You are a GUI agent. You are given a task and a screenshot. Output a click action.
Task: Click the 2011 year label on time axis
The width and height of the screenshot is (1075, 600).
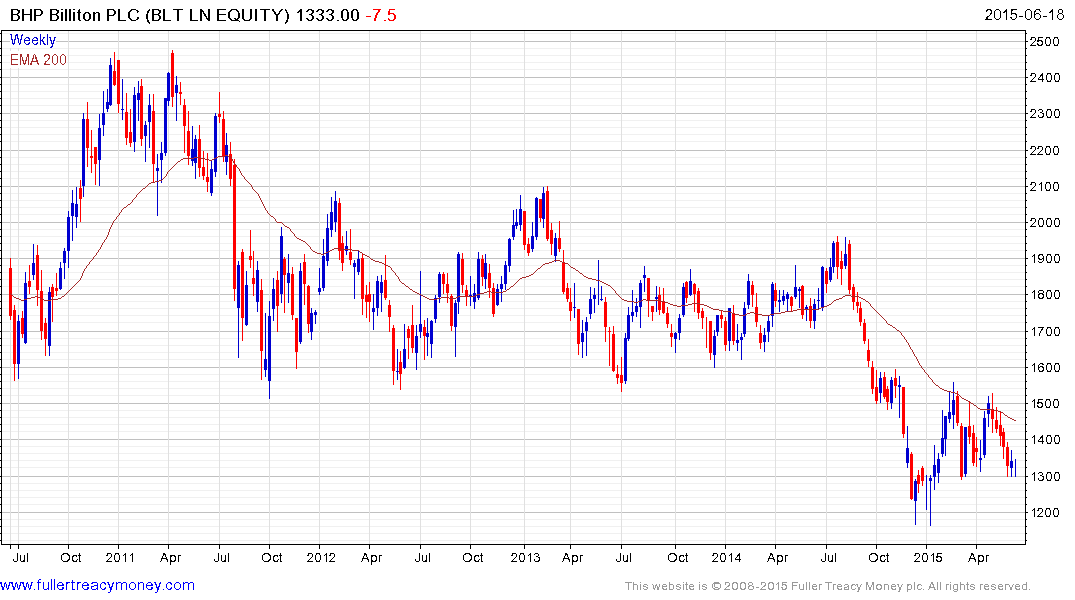(120, 557)
